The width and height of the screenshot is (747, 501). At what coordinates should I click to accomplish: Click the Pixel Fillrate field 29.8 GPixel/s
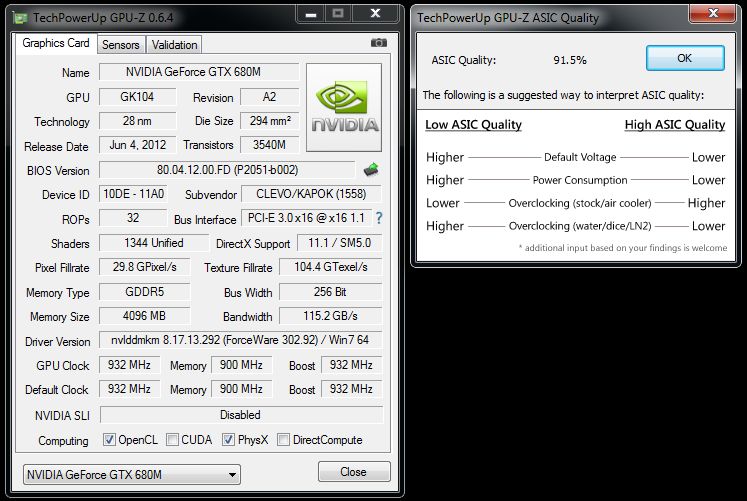tap(144, 267)
